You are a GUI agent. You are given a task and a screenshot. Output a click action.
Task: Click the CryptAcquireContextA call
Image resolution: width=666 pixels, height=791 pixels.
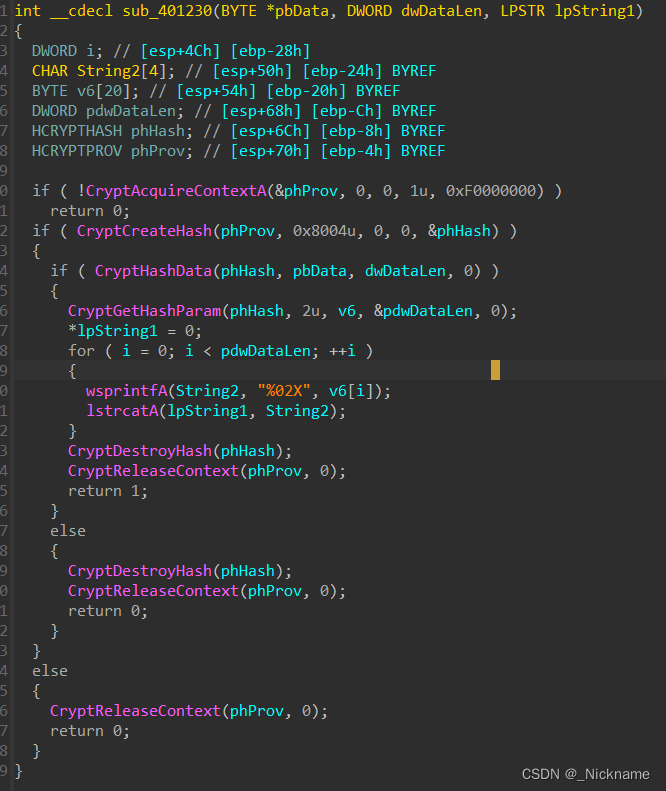176,191
